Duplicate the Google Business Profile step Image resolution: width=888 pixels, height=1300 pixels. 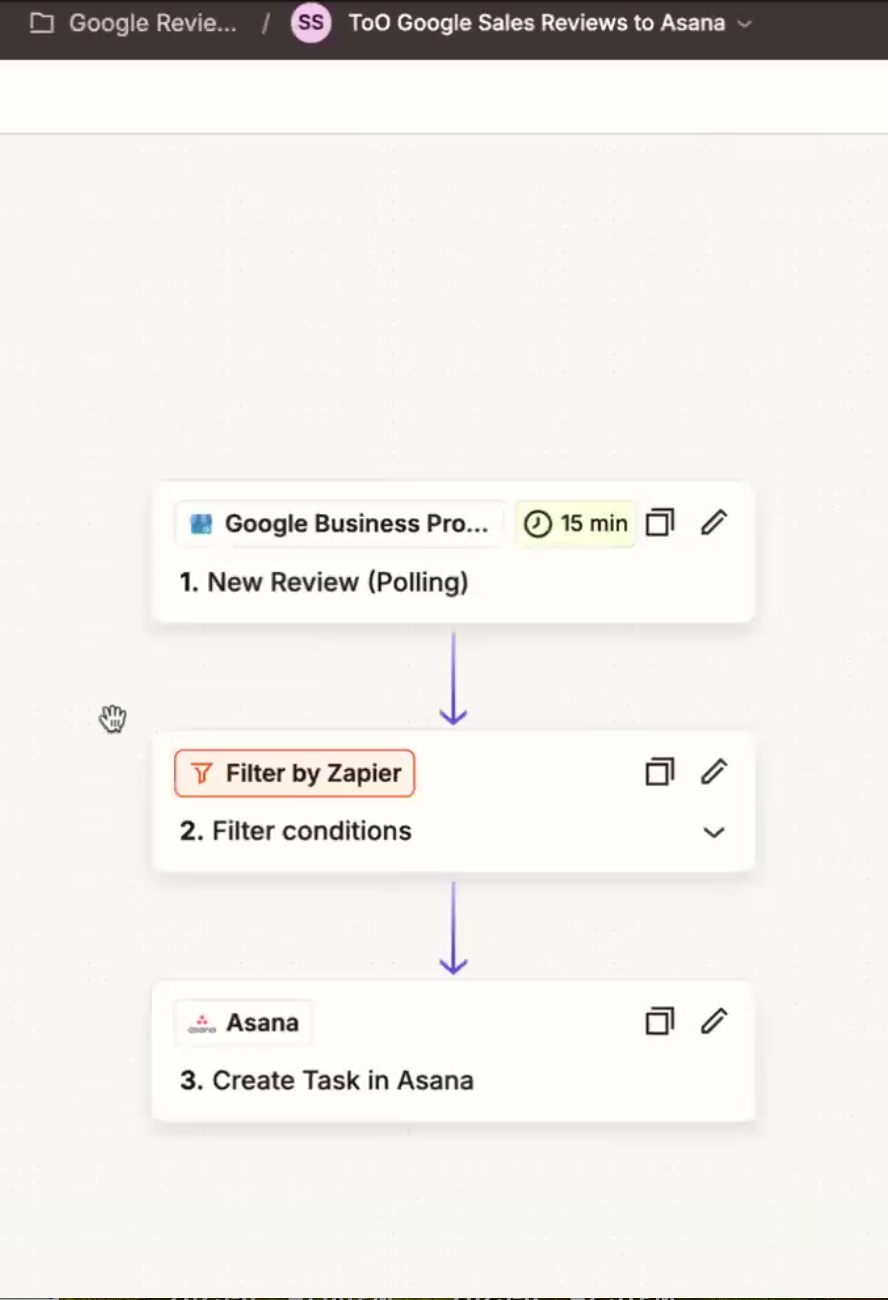click(x=660, y=523)
